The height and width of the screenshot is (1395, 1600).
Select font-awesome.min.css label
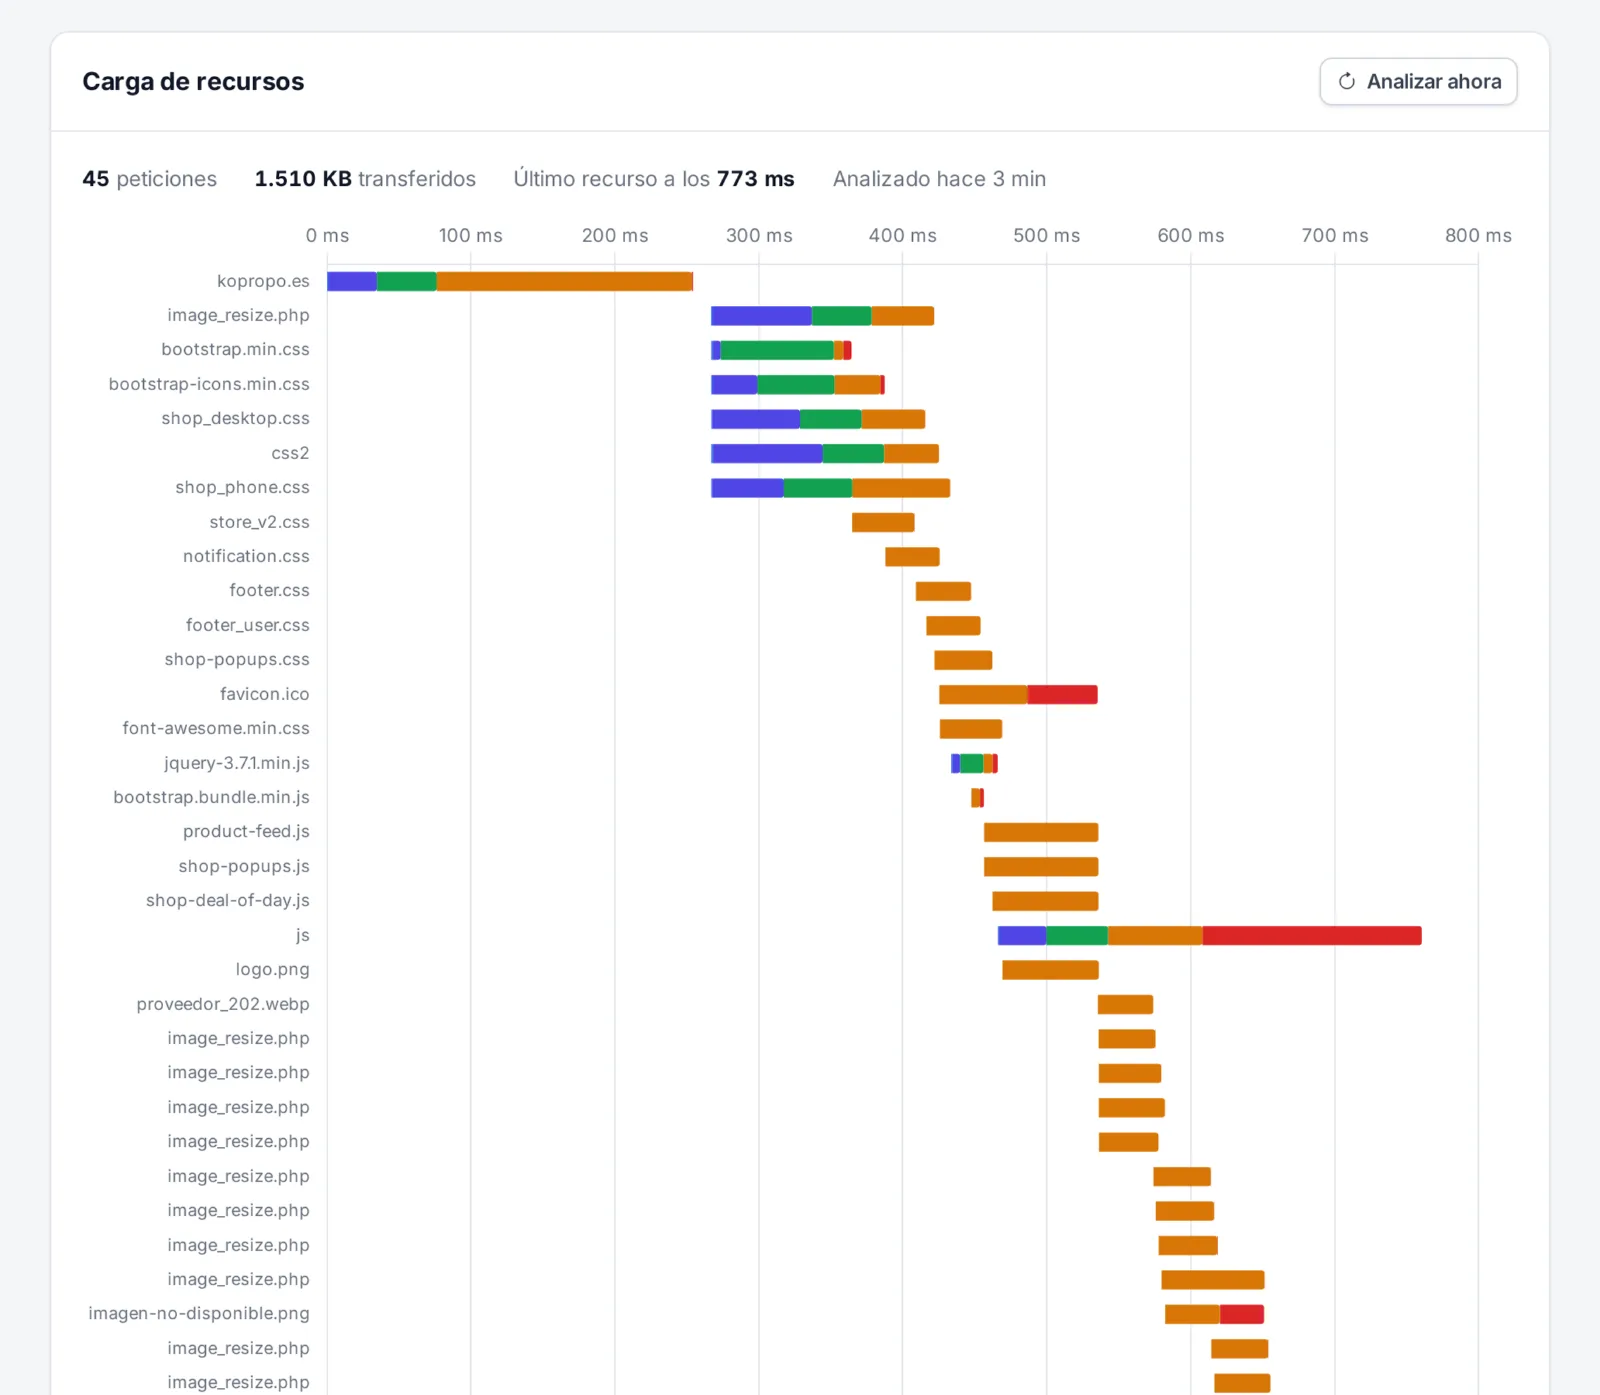click(216, 728)
